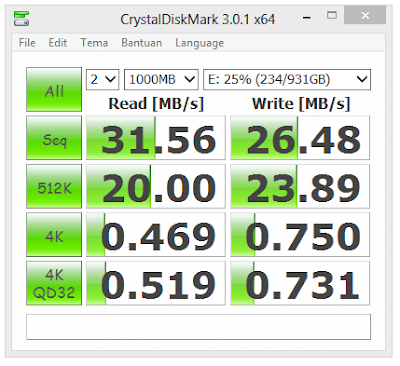Image resolution: width=400 pixels, height=366 pixels.
Task: Click the Read [MB/s] column header
Action: coord(156,104)
